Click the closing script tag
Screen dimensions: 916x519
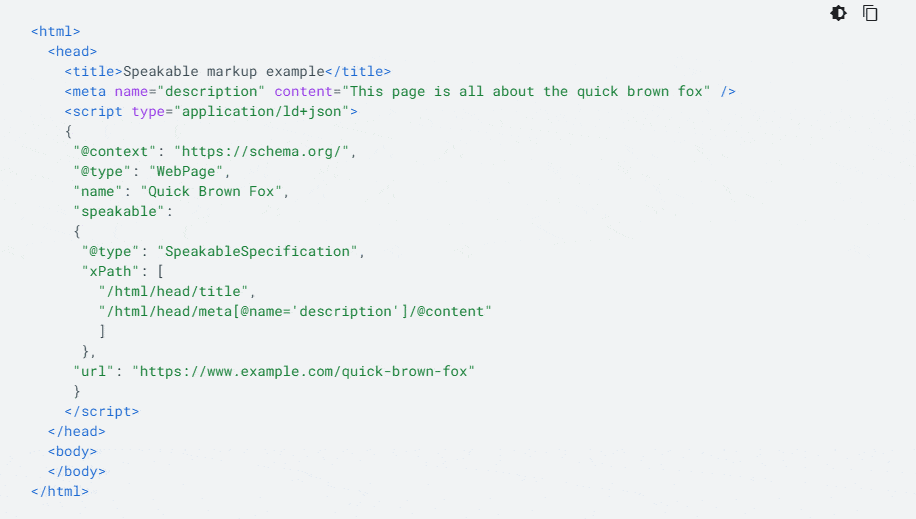click(x=102, y=411)
